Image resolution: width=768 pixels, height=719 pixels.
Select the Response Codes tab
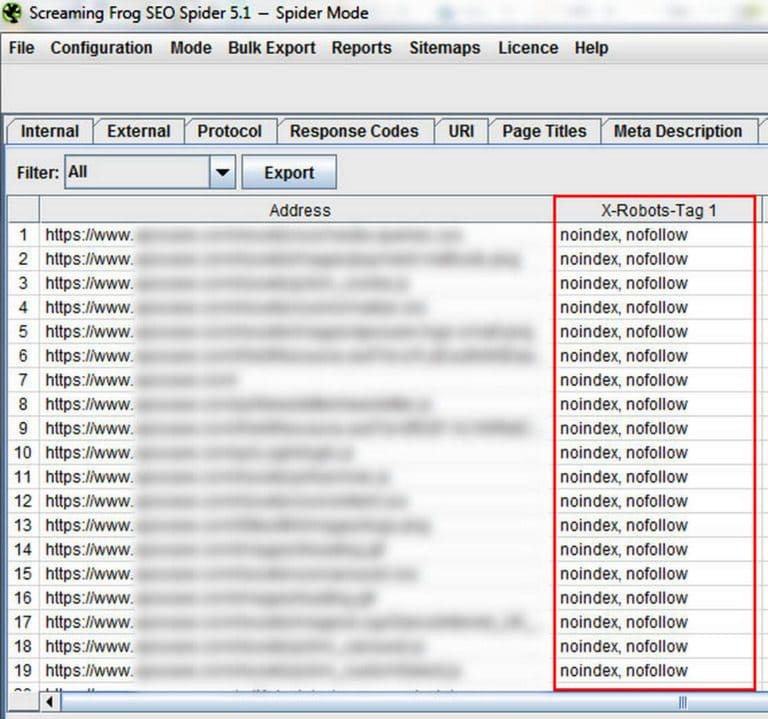point(354,131)
